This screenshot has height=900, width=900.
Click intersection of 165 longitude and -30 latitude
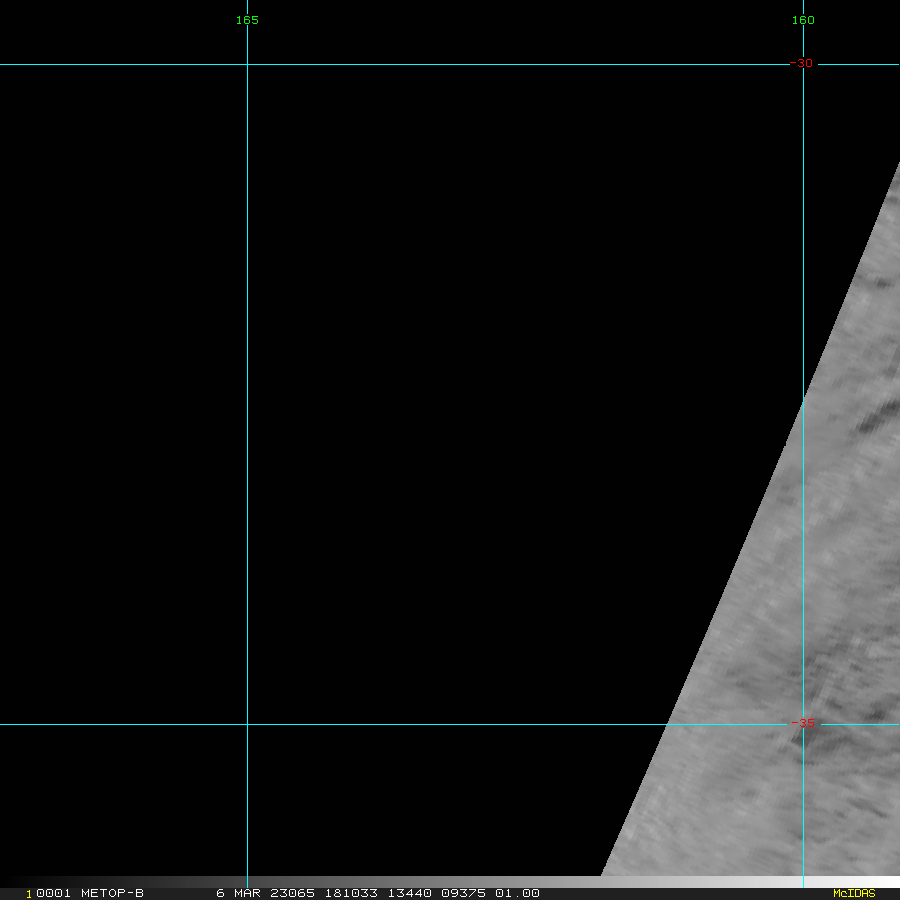click(x=247, y=64)
